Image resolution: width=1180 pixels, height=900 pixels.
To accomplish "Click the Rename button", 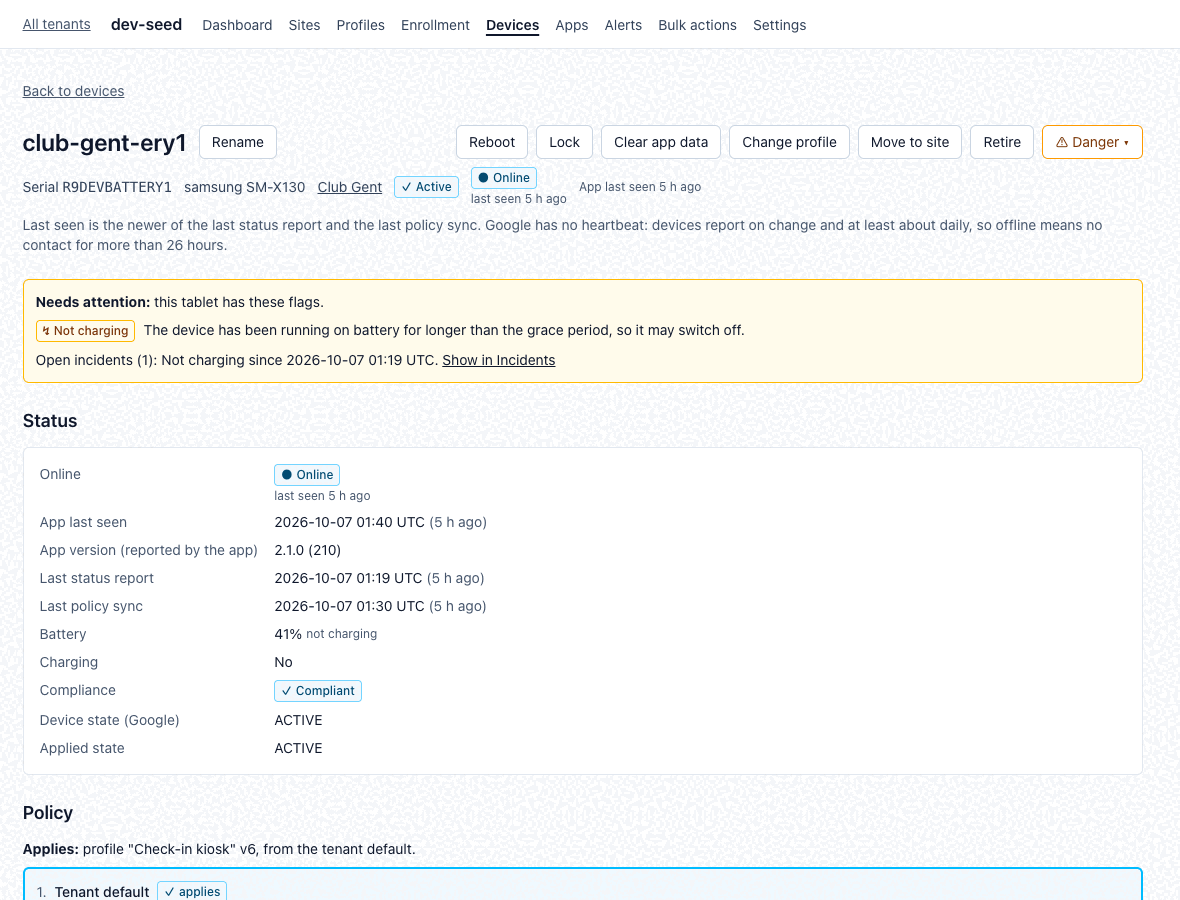I will [x=238, y=142].
